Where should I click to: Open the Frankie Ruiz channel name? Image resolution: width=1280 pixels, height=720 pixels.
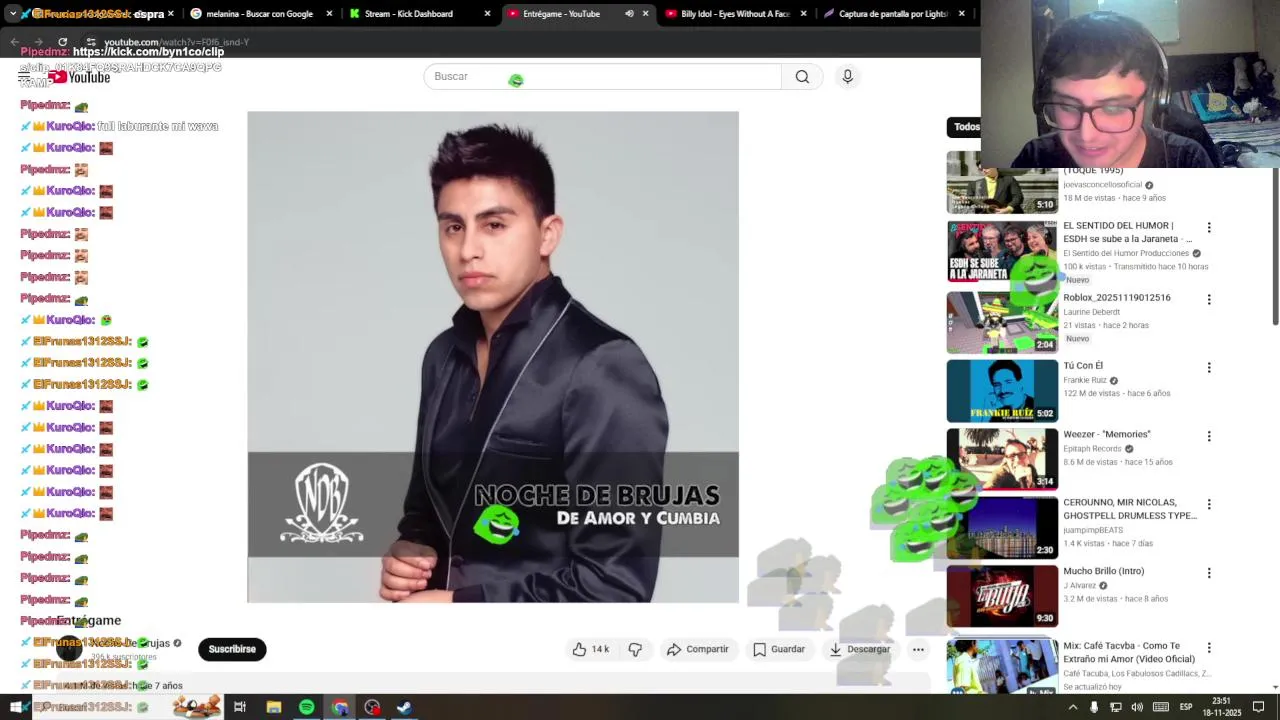pos(1085,380)
